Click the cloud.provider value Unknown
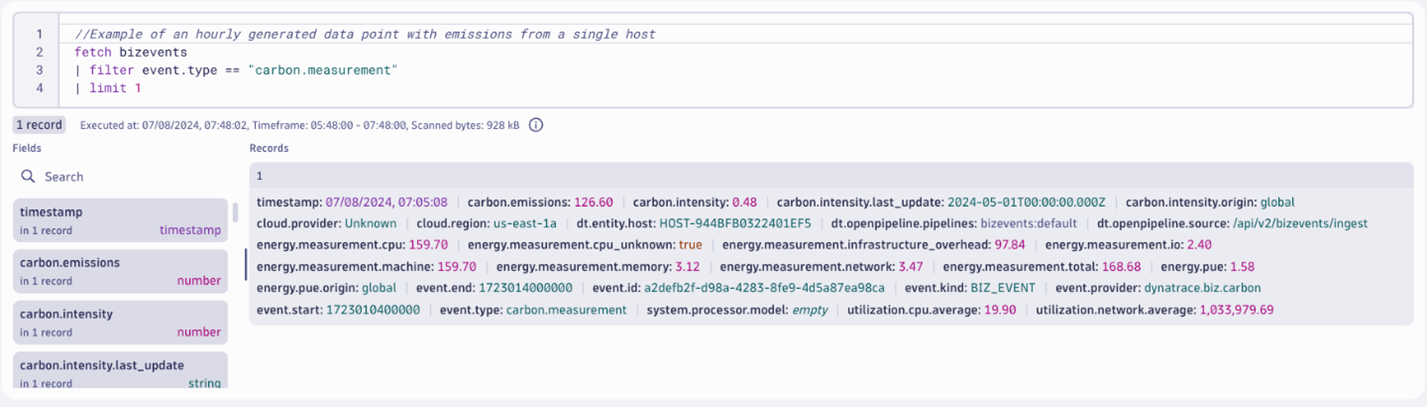This screenshot has height=407, width=1427. point(370,223)
